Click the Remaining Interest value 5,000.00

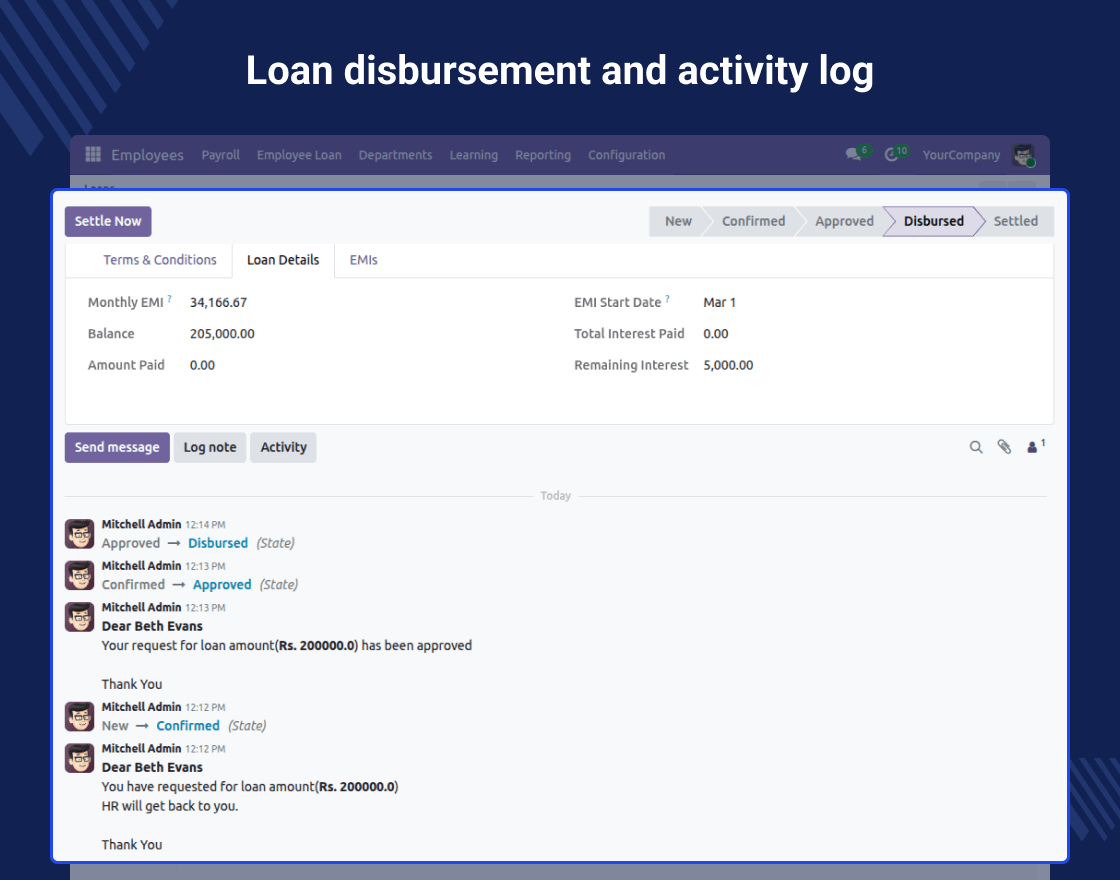coord(728,366)
